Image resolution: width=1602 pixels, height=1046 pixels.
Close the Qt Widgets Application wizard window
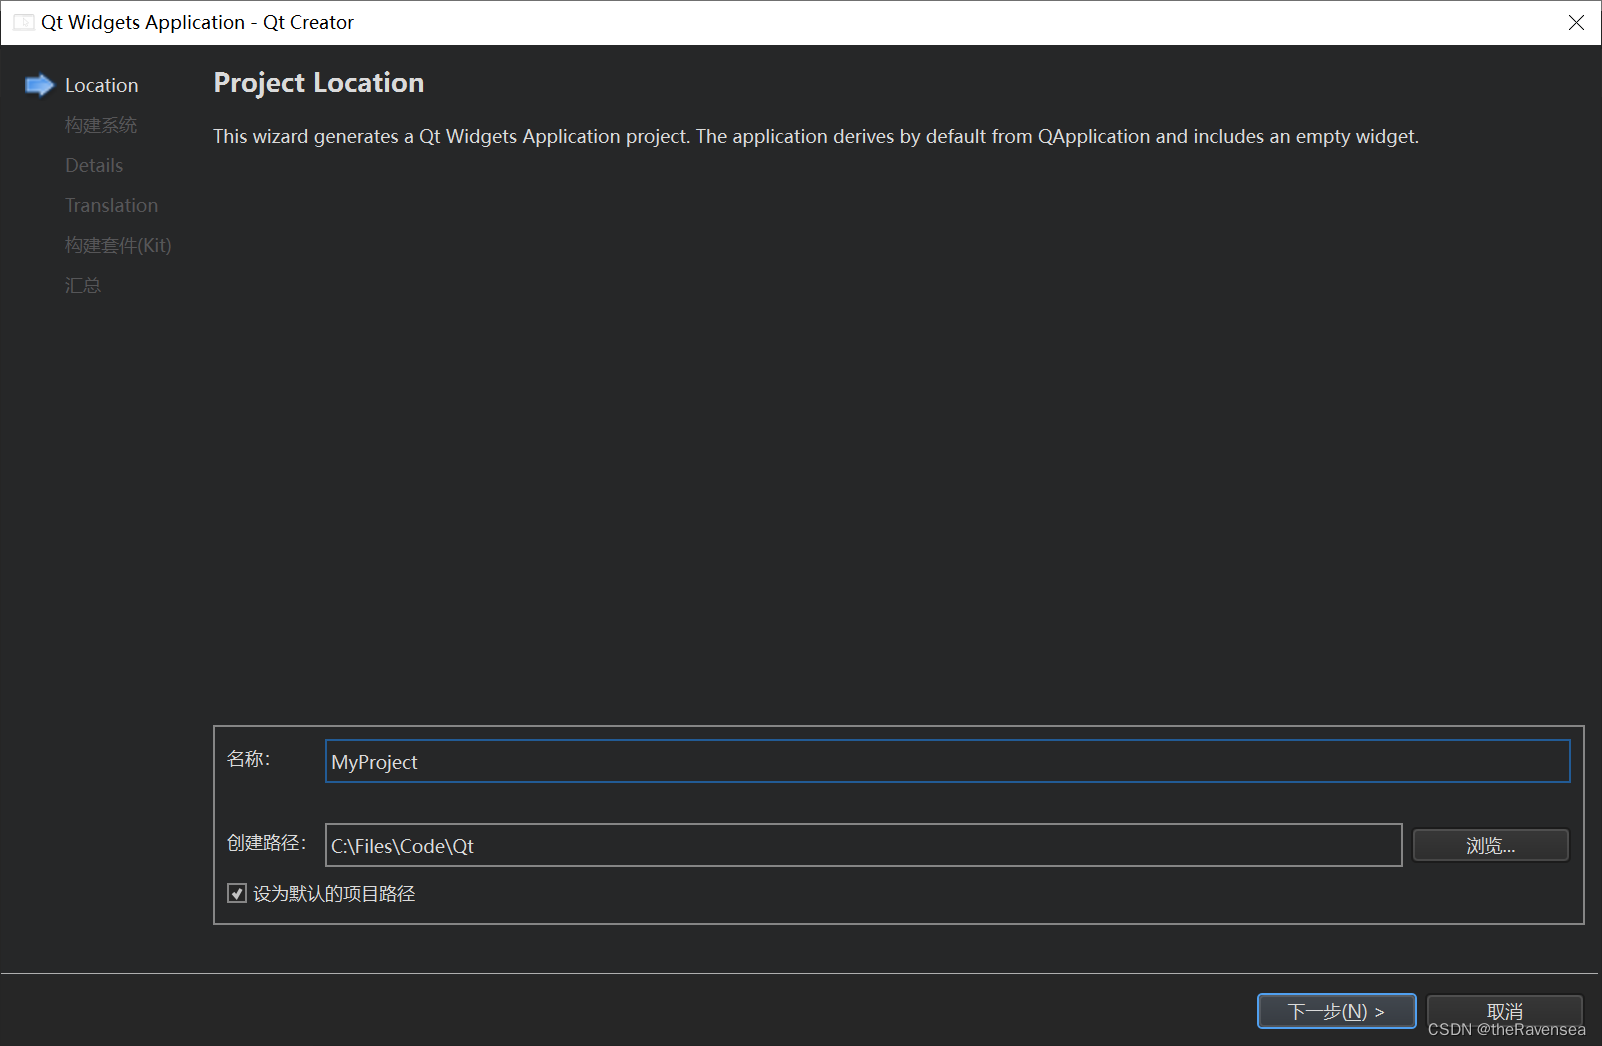coord(1576,22)
